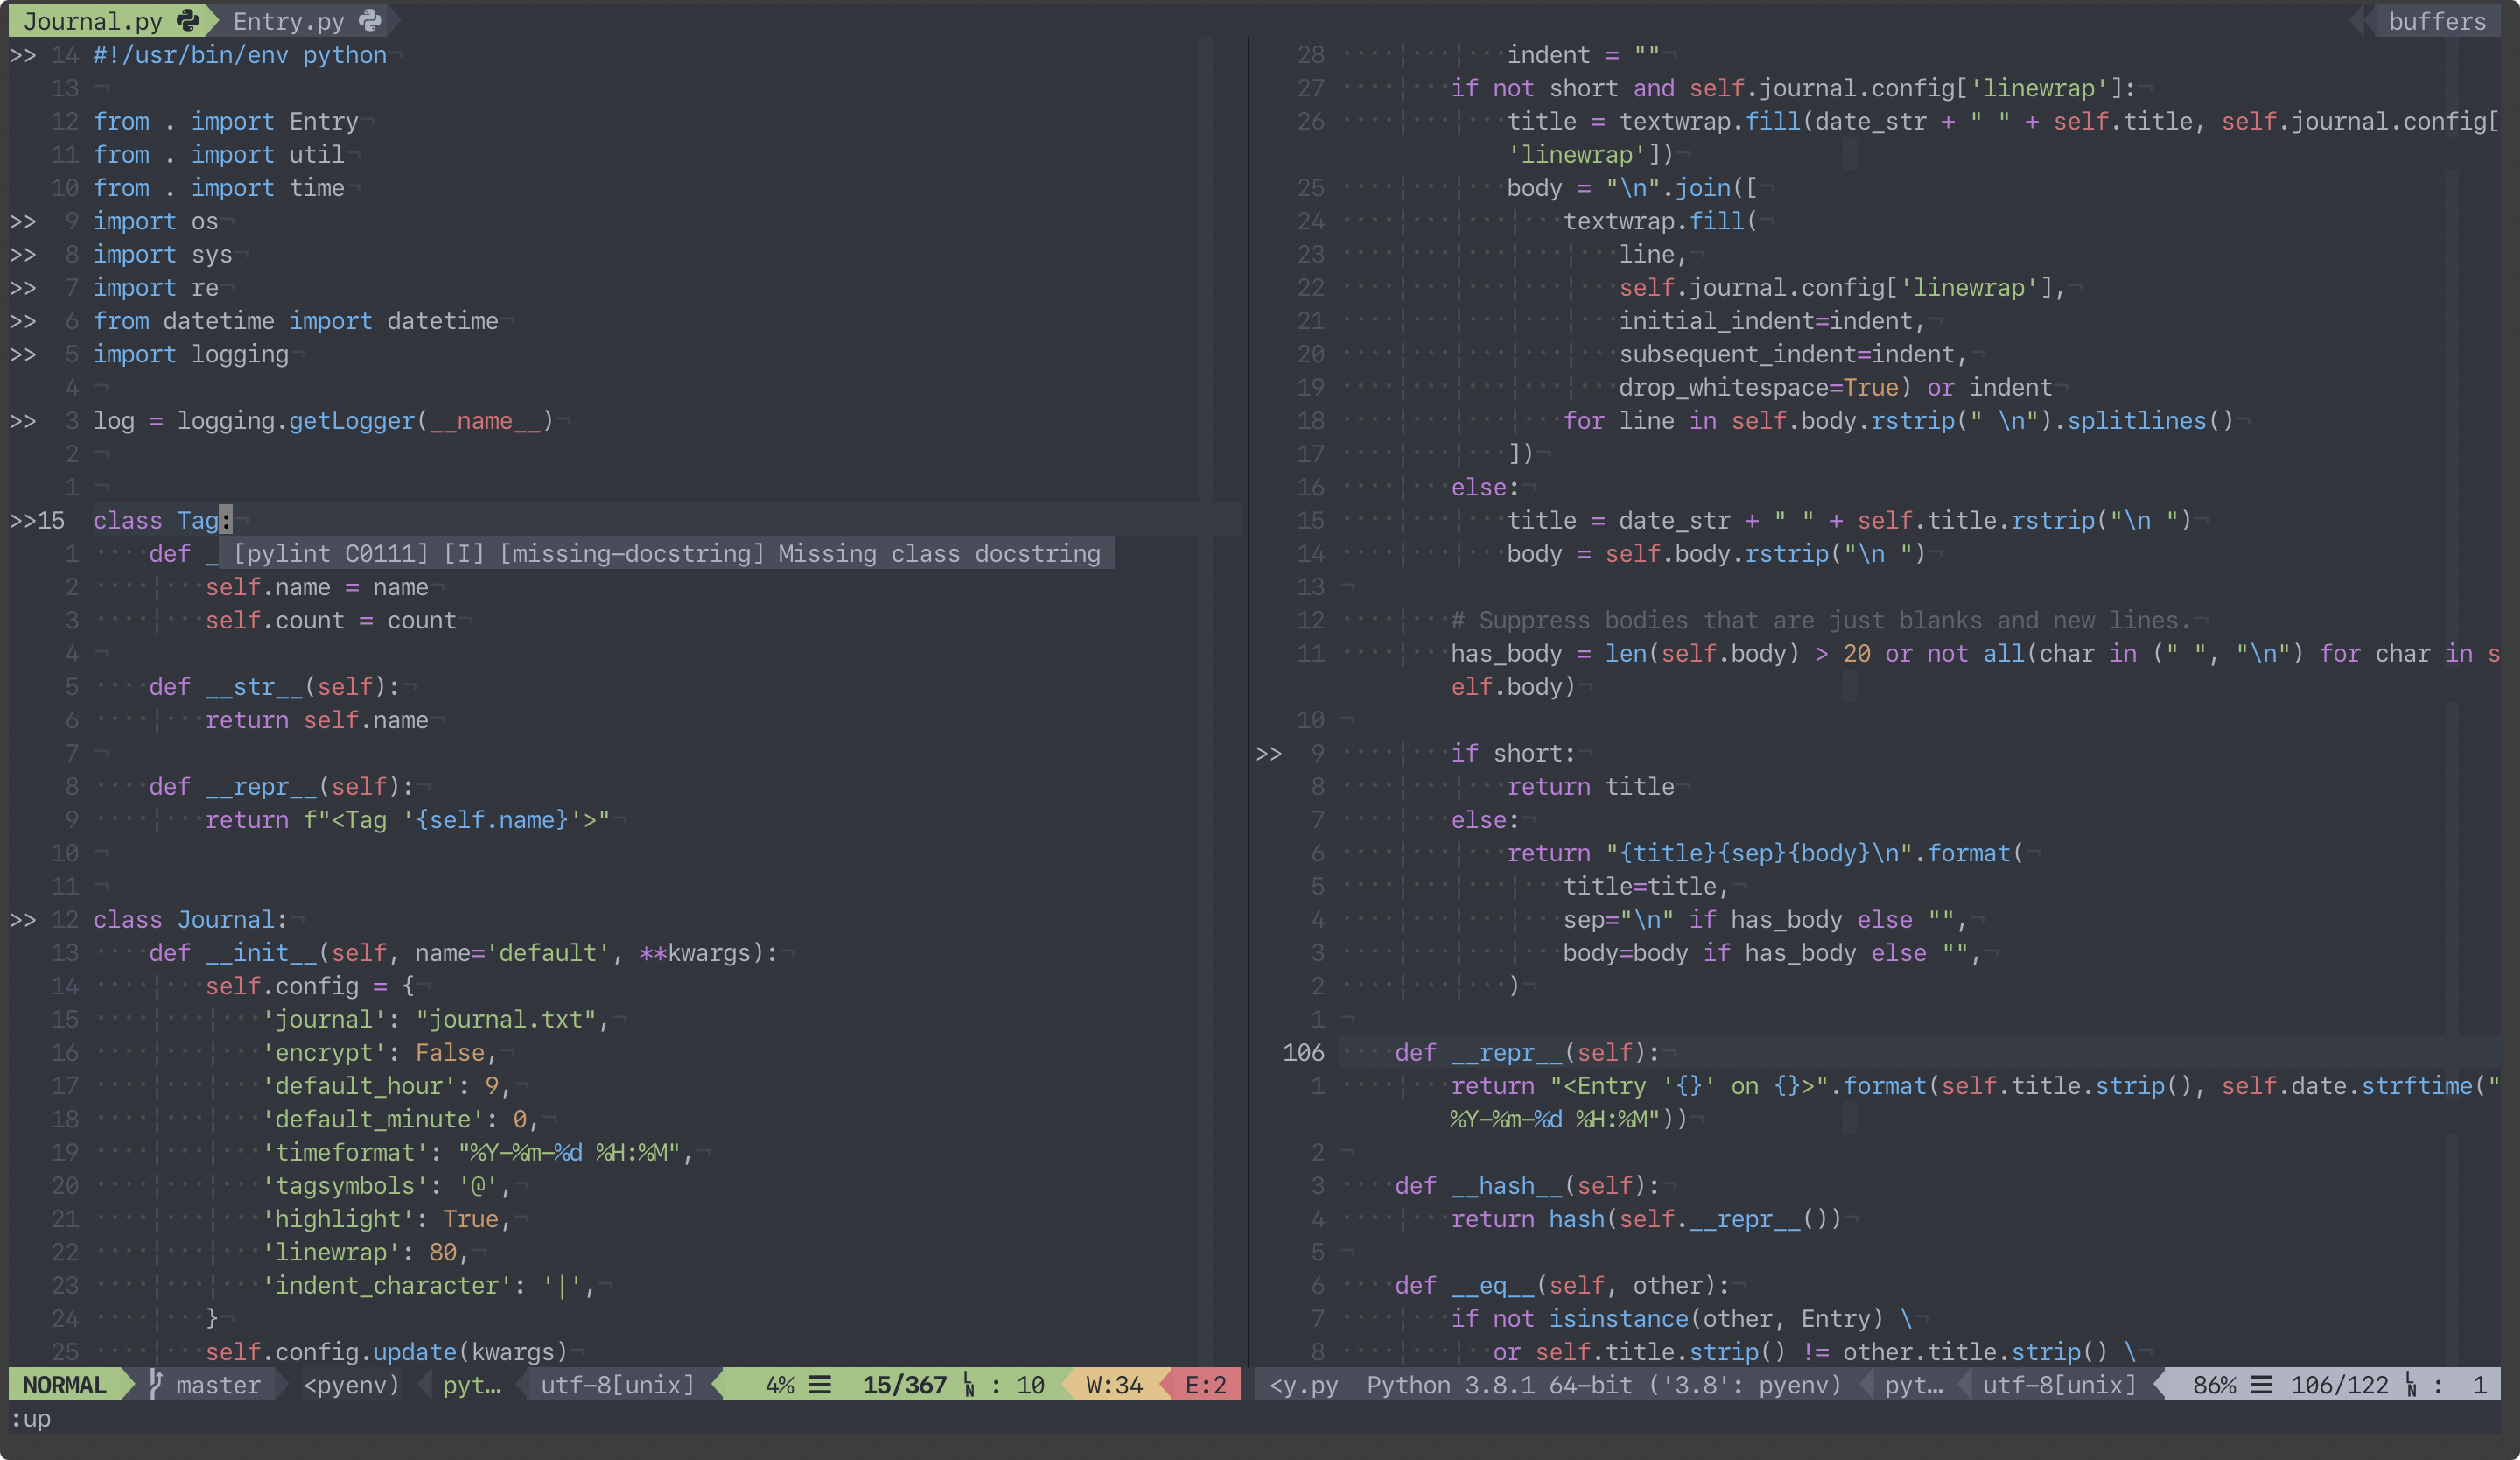Click the hamburger lines icon after 86%
Image resolution: width=2520 pixels, height=1460 pixels.
click(2261, 1385)
